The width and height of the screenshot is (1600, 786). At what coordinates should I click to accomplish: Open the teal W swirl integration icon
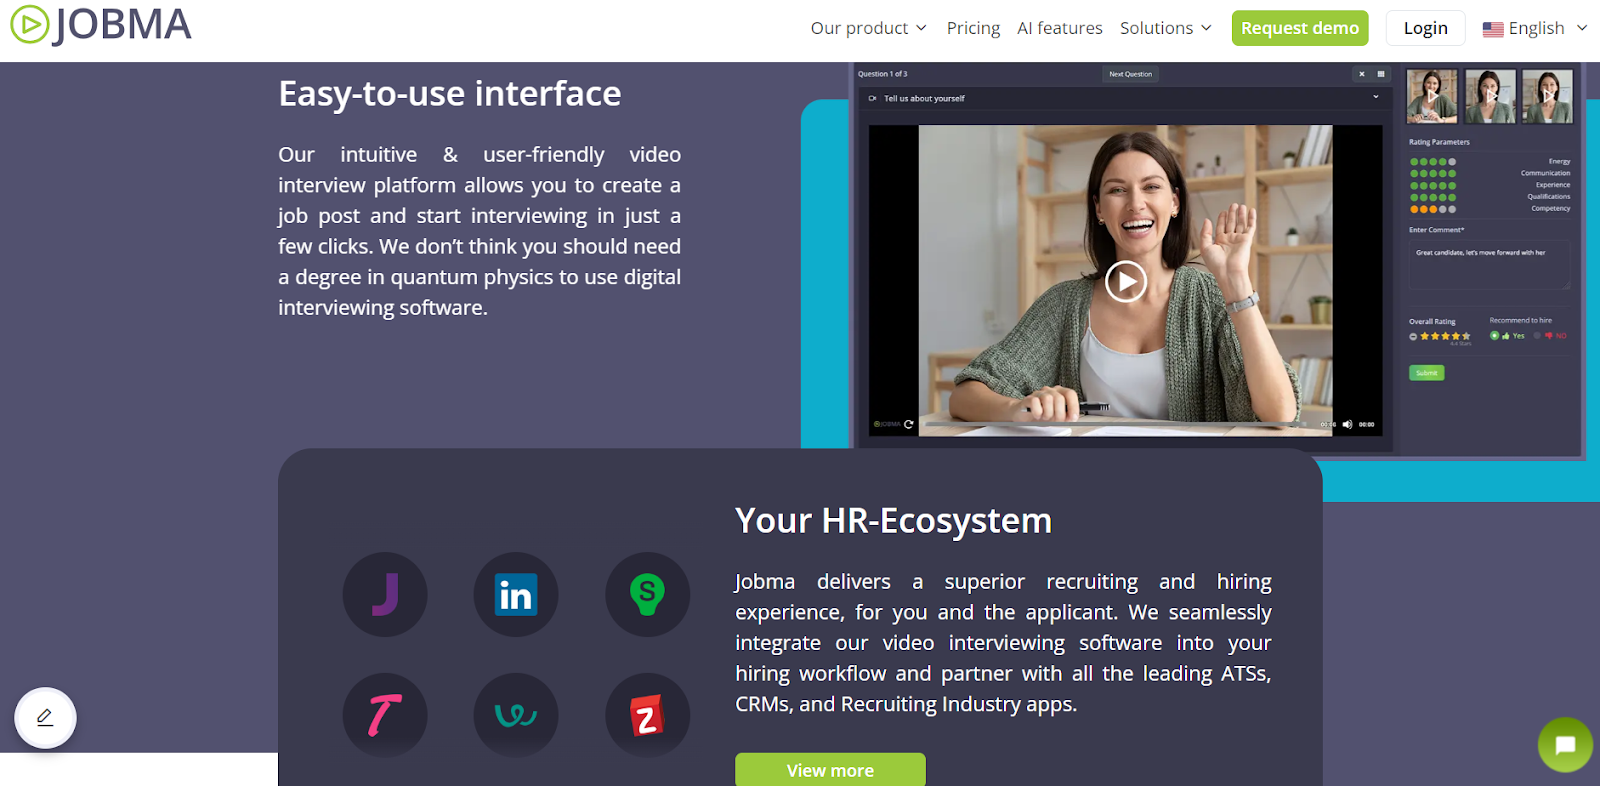[516, 715]
